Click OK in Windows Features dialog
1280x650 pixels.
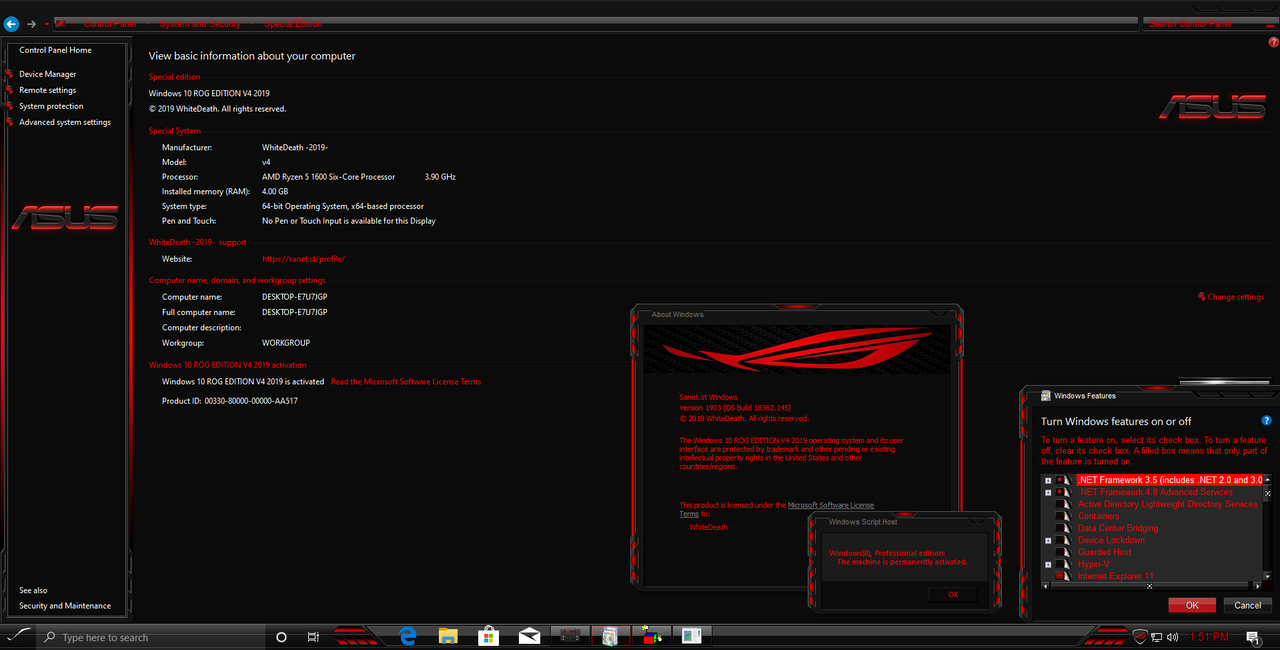tap(1192, 605)
